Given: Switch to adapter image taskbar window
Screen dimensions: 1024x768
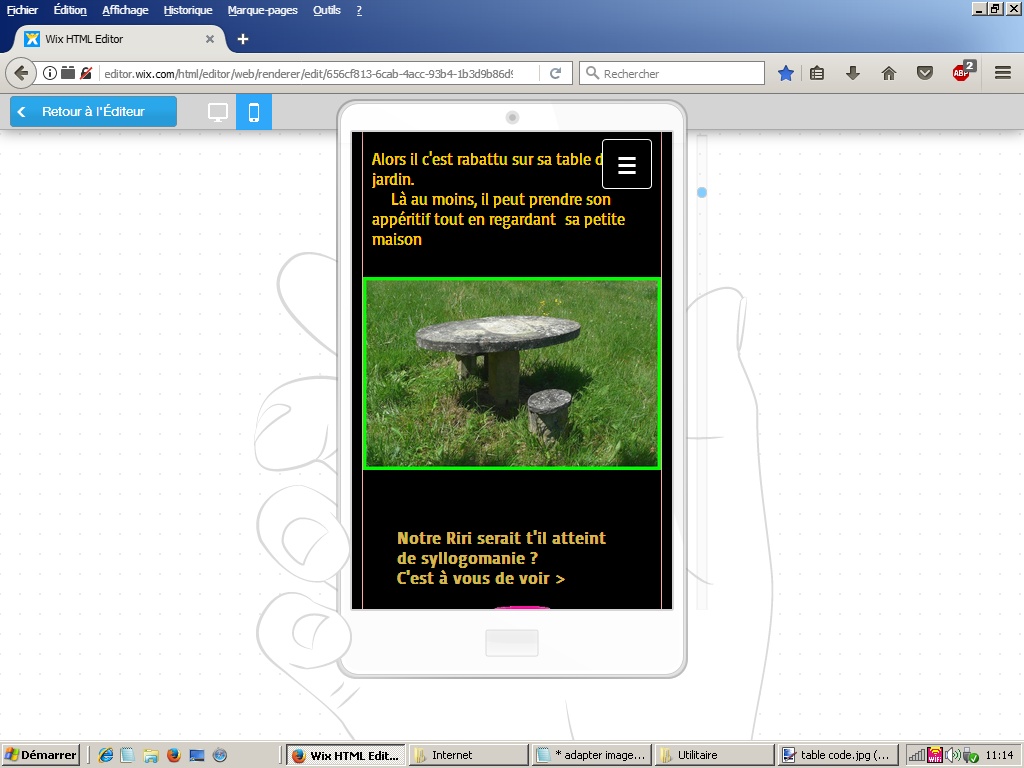Looking at the screenshot, I should (x=592, y=755).
